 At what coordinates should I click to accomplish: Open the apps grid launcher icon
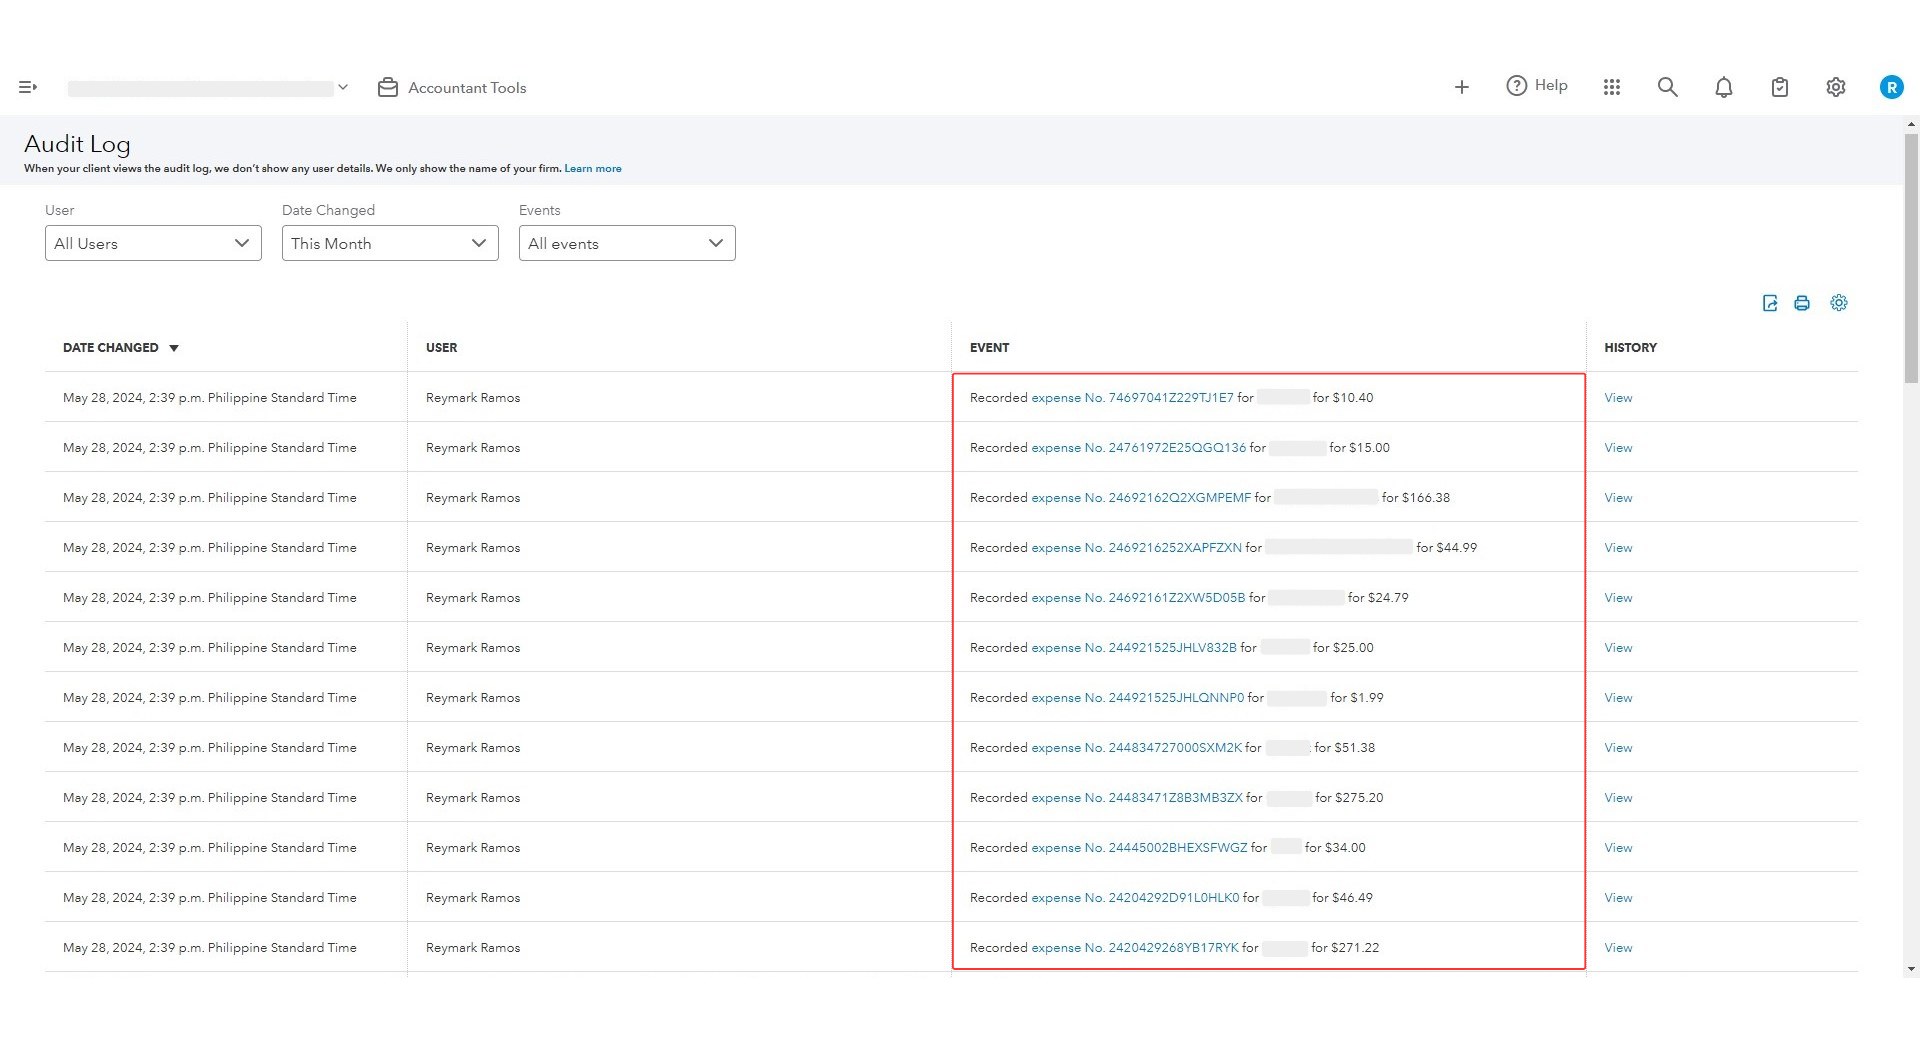click(x=1611, y=88)
